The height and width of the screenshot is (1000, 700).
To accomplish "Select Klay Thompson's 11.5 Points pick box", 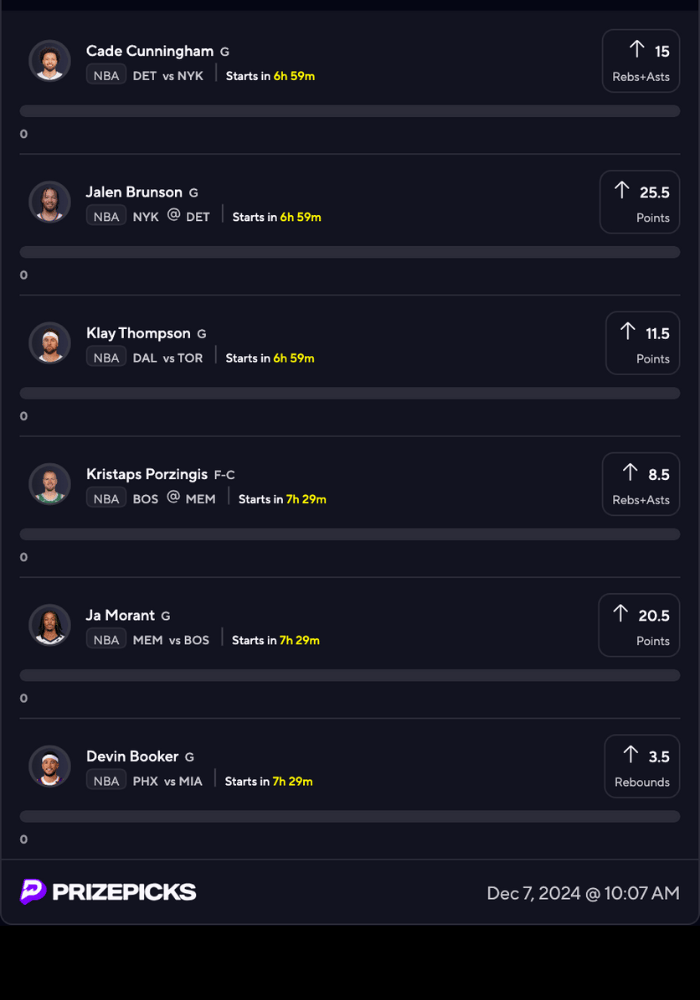I will point(642,343).
